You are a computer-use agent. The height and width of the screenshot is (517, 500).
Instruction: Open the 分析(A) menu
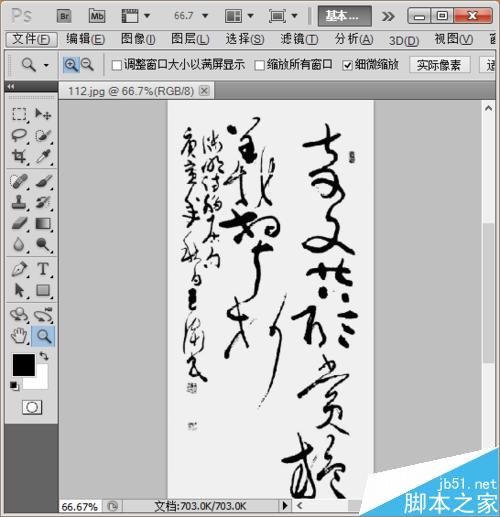coord(354,39)
